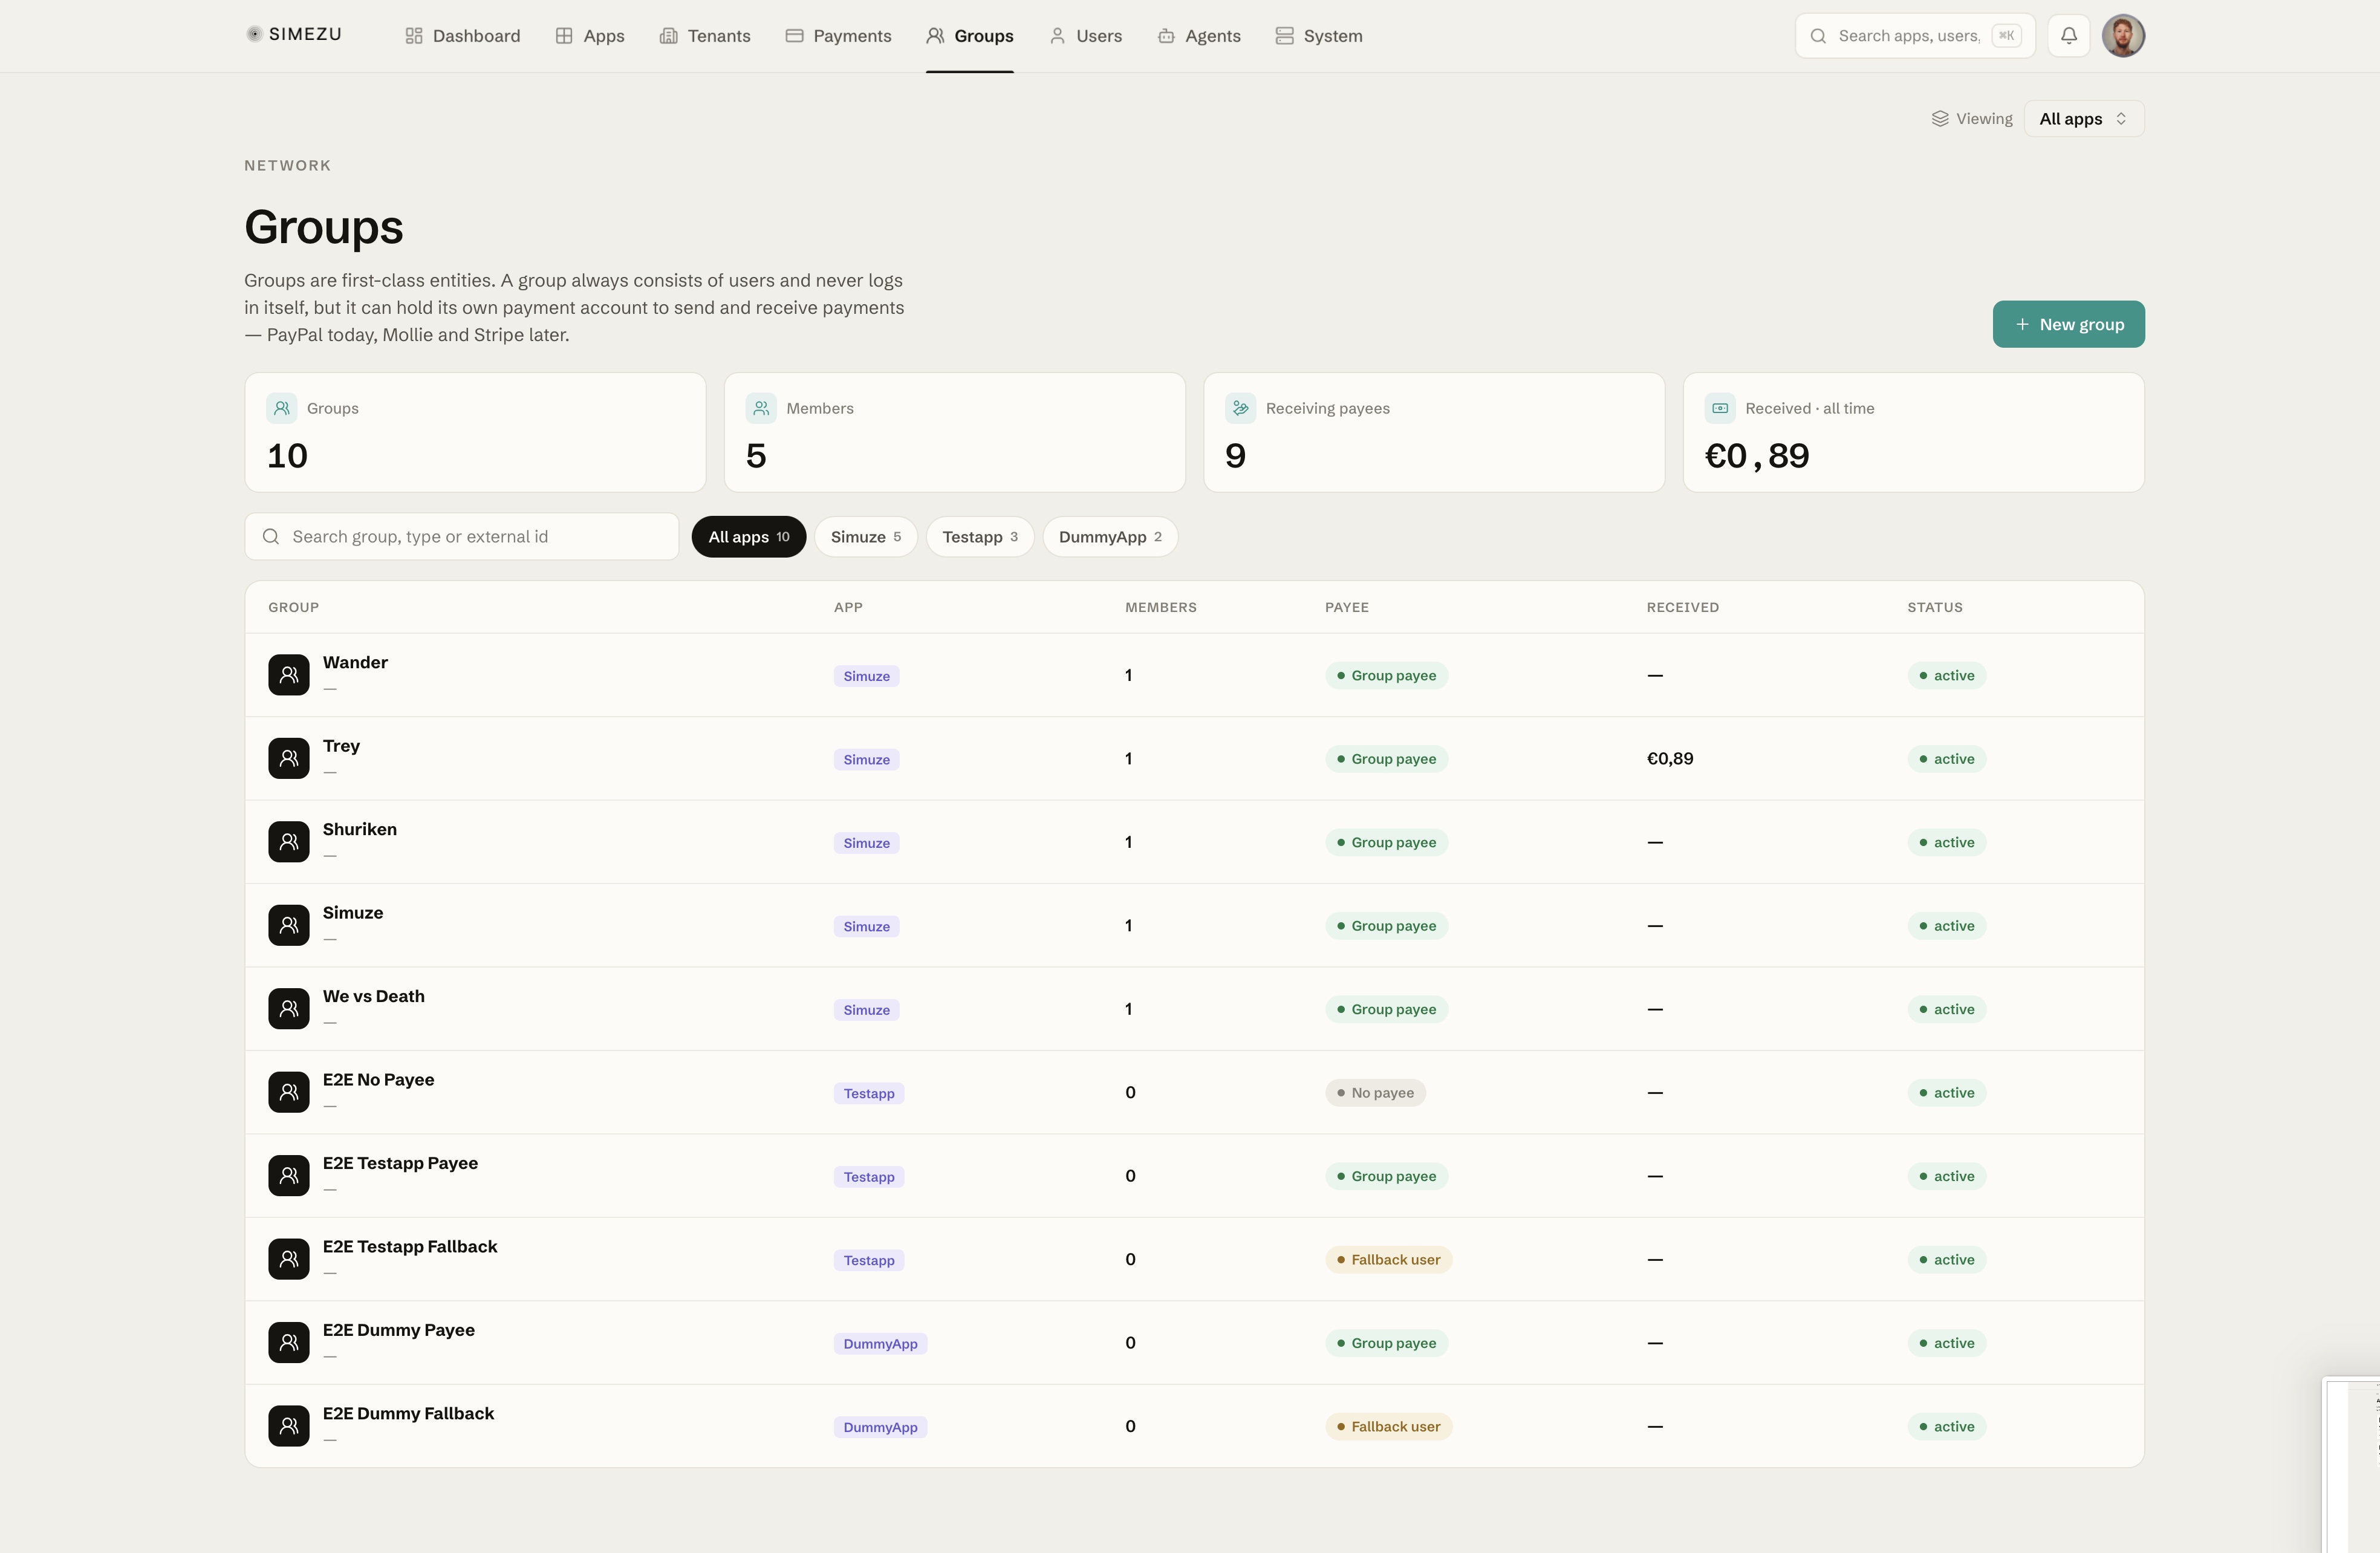Click the No payee badge
Screen dimensions: 2380x1553
point(1375,1093)
